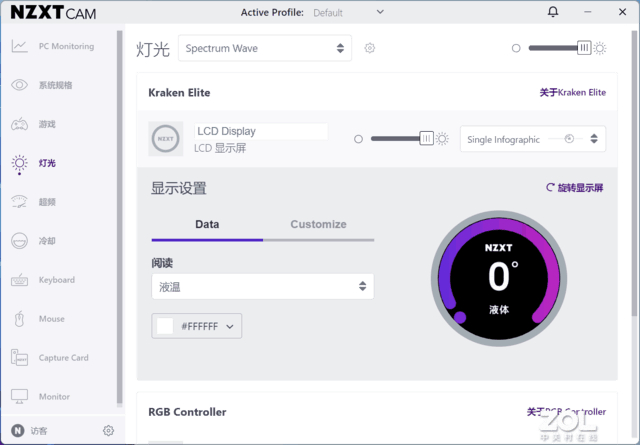Click the RGB Controller heading
The image size is (640, 445).
pos(187,412)
